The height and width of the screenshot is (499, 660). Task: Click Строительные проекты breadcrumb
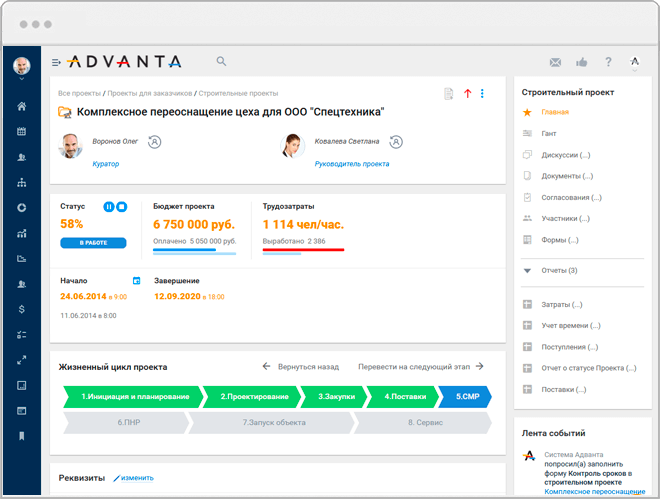pos(238,93)
